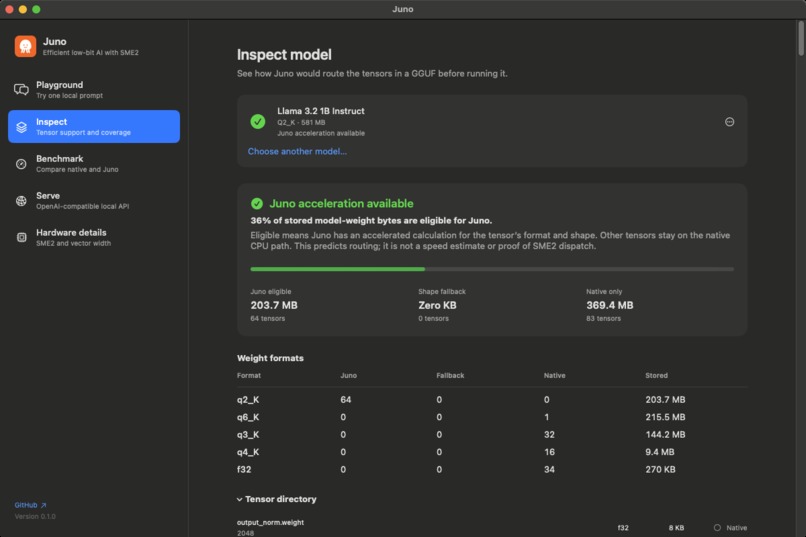
Task: Show Hardware details page
Action: click(x=94, y=237)
